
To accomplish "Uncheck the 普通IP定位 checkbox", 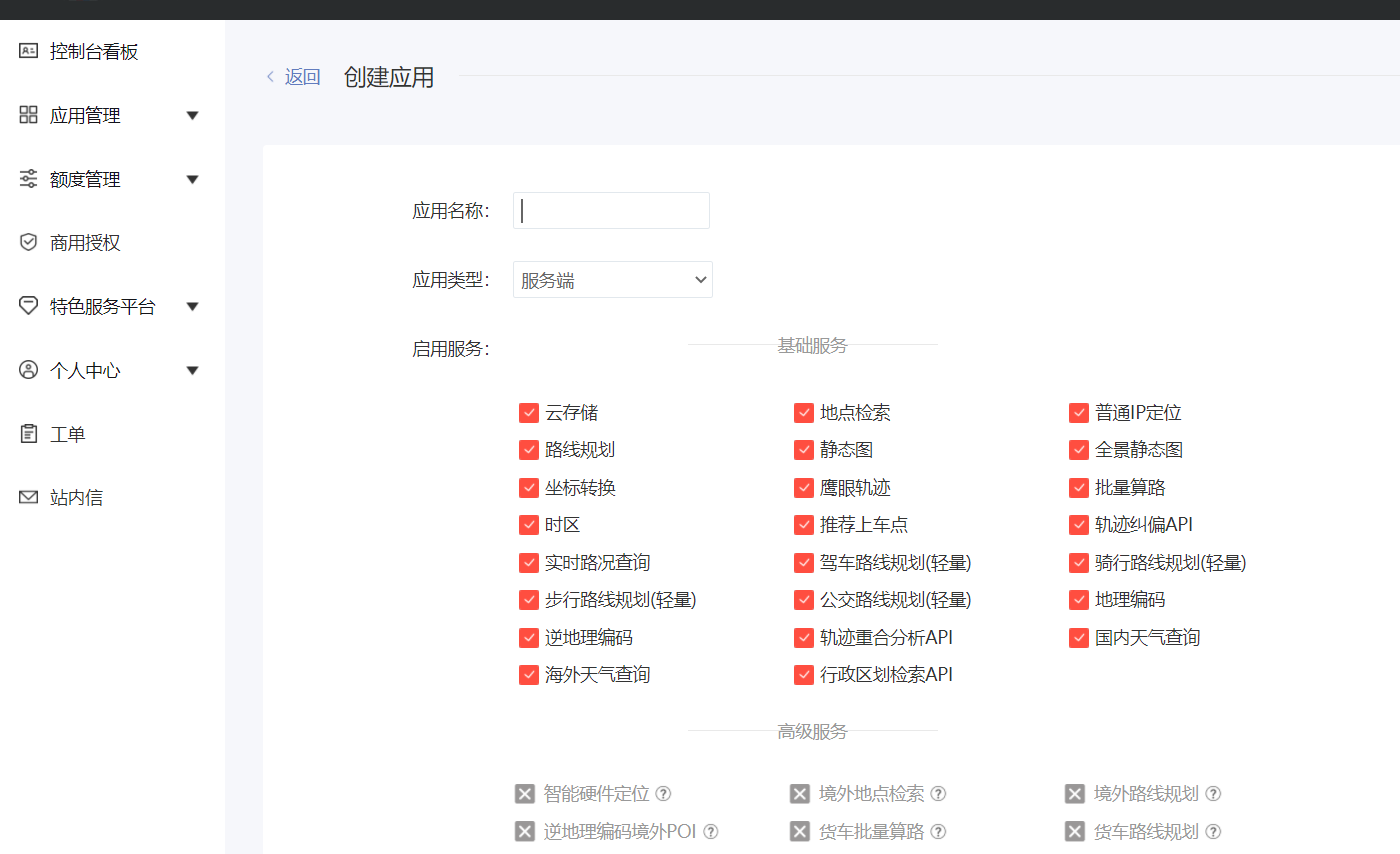I will pyautogui.click(x=1079, y=413).
